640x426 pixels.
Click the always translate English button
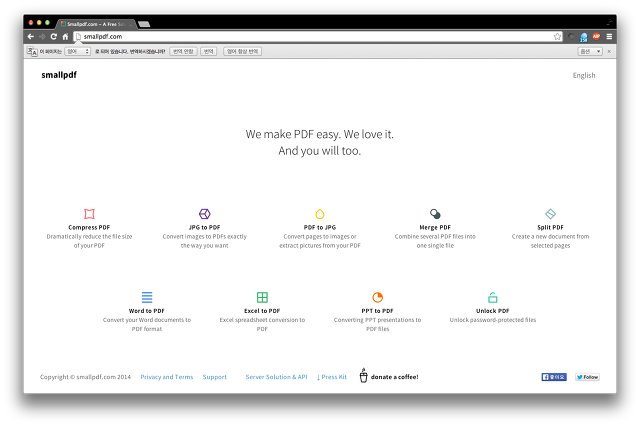tap(242, 51)
